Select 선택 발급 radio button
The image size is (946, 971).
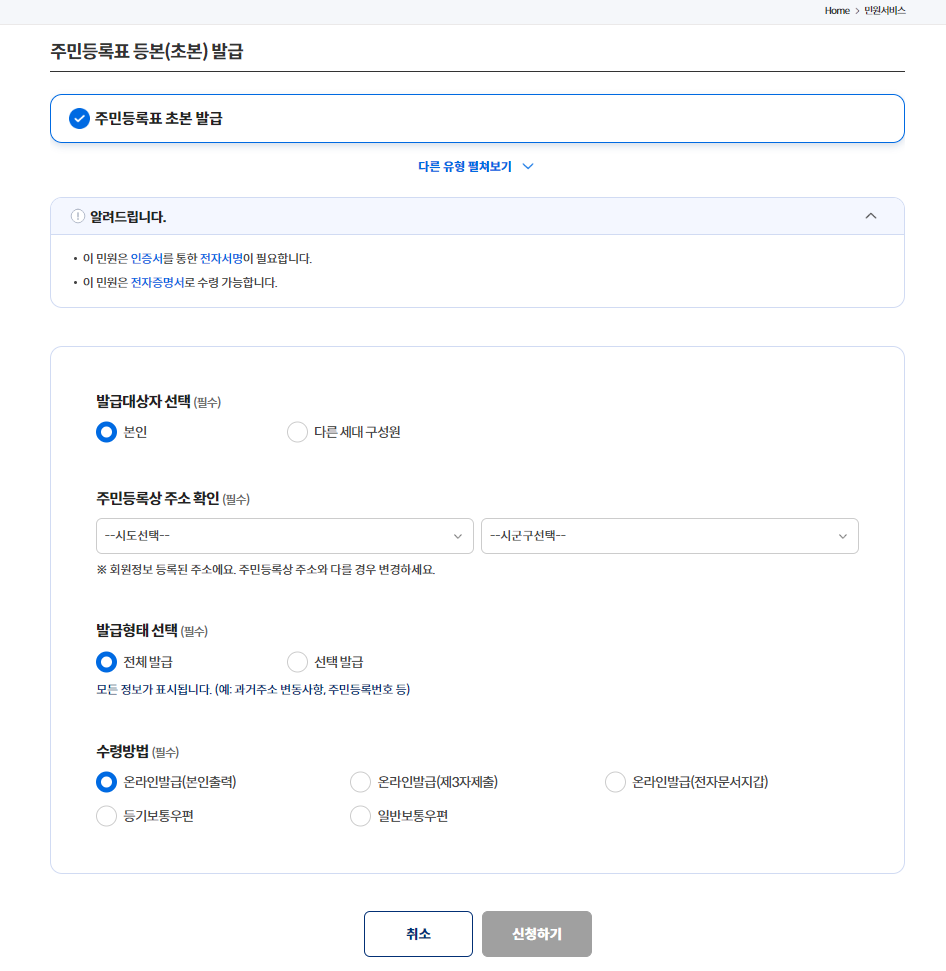click(x=297, y=662)
